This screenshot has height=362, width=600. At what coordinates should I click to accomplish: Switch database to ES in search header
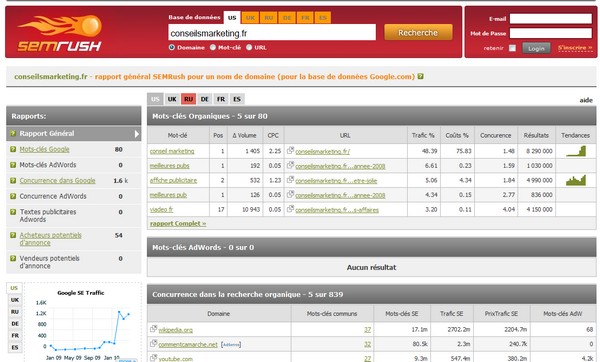tap(323, 18)
